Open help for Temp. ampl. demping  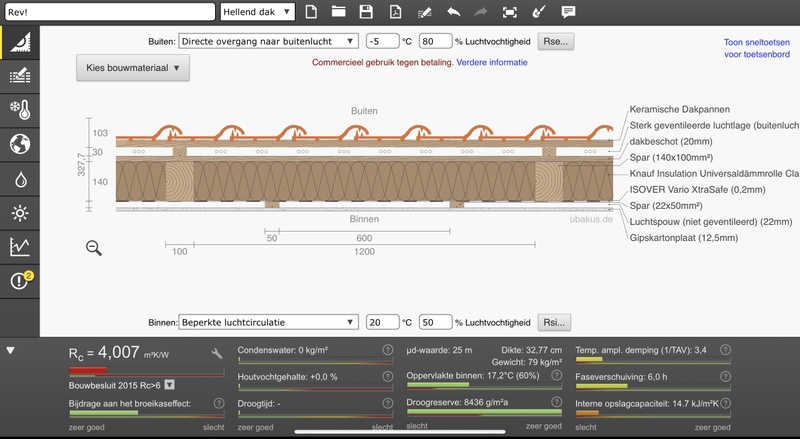pyautogui.click(x=726, y=350)
